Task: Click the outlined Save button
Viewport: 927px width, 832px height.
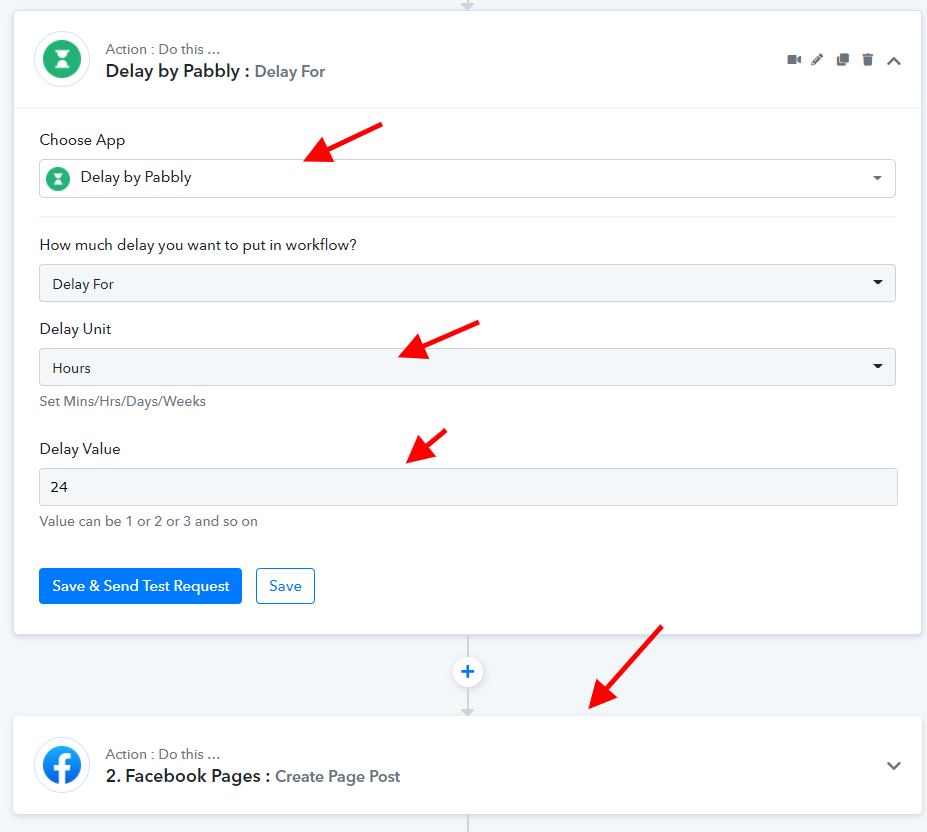Action: click(285, 586)
